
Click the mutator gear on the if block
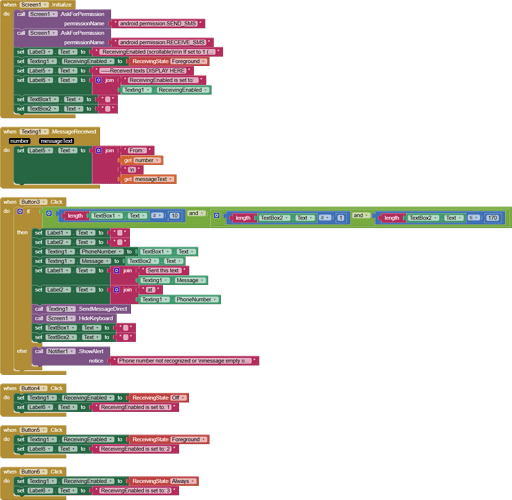click(x=20, y=211)
